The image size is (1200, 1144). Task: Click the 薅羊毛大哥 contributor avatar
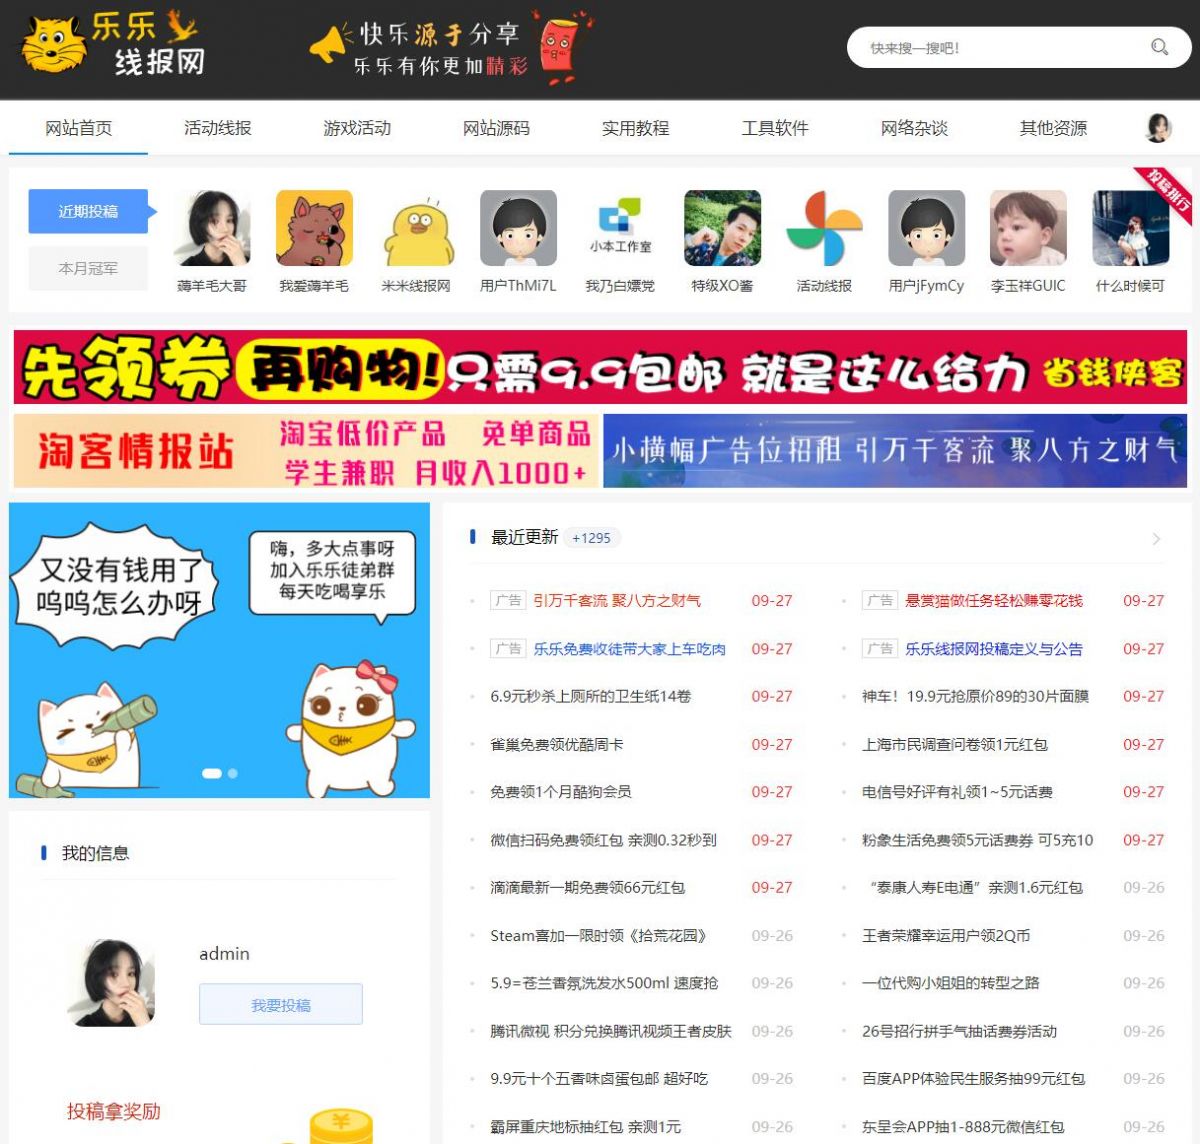pos(212,227)
